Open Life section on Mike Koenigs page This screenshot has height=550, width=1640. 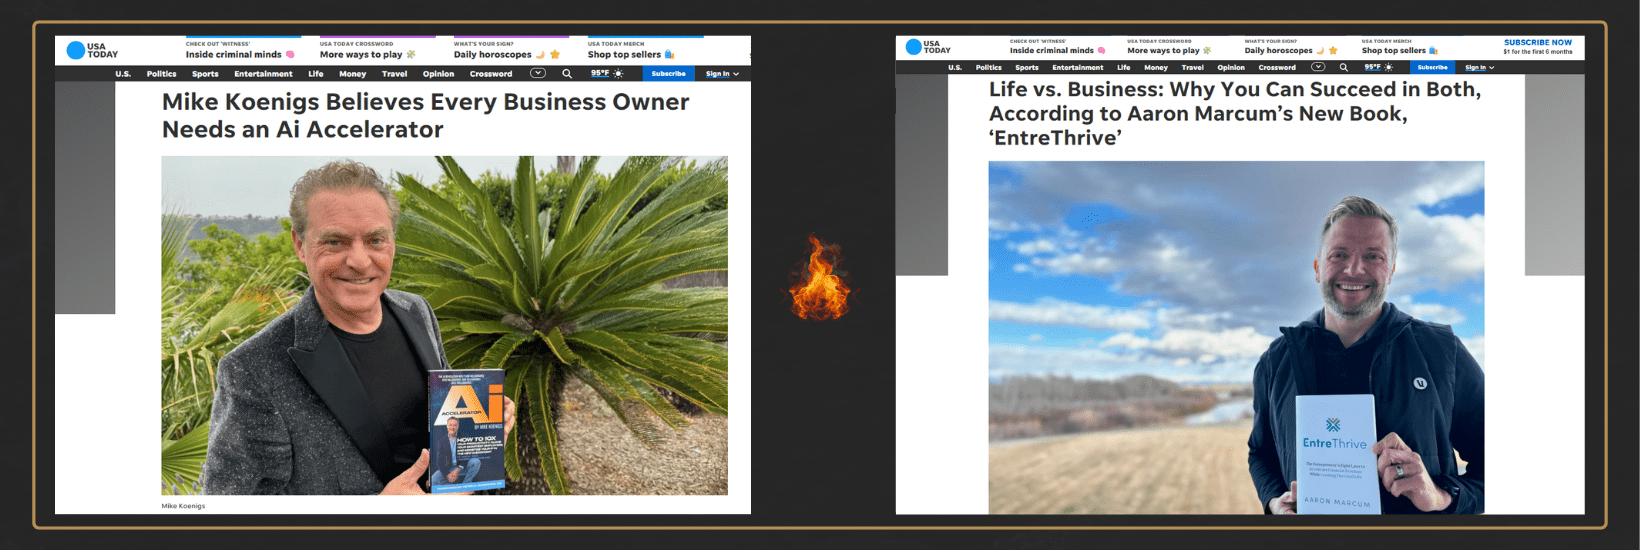316,74
